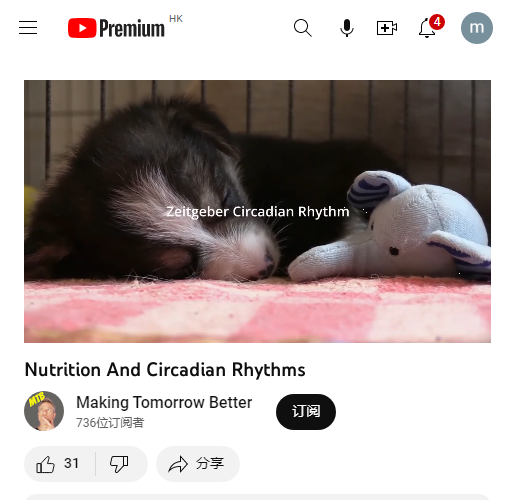Open the hamburger guide menu

pos(28,28)
